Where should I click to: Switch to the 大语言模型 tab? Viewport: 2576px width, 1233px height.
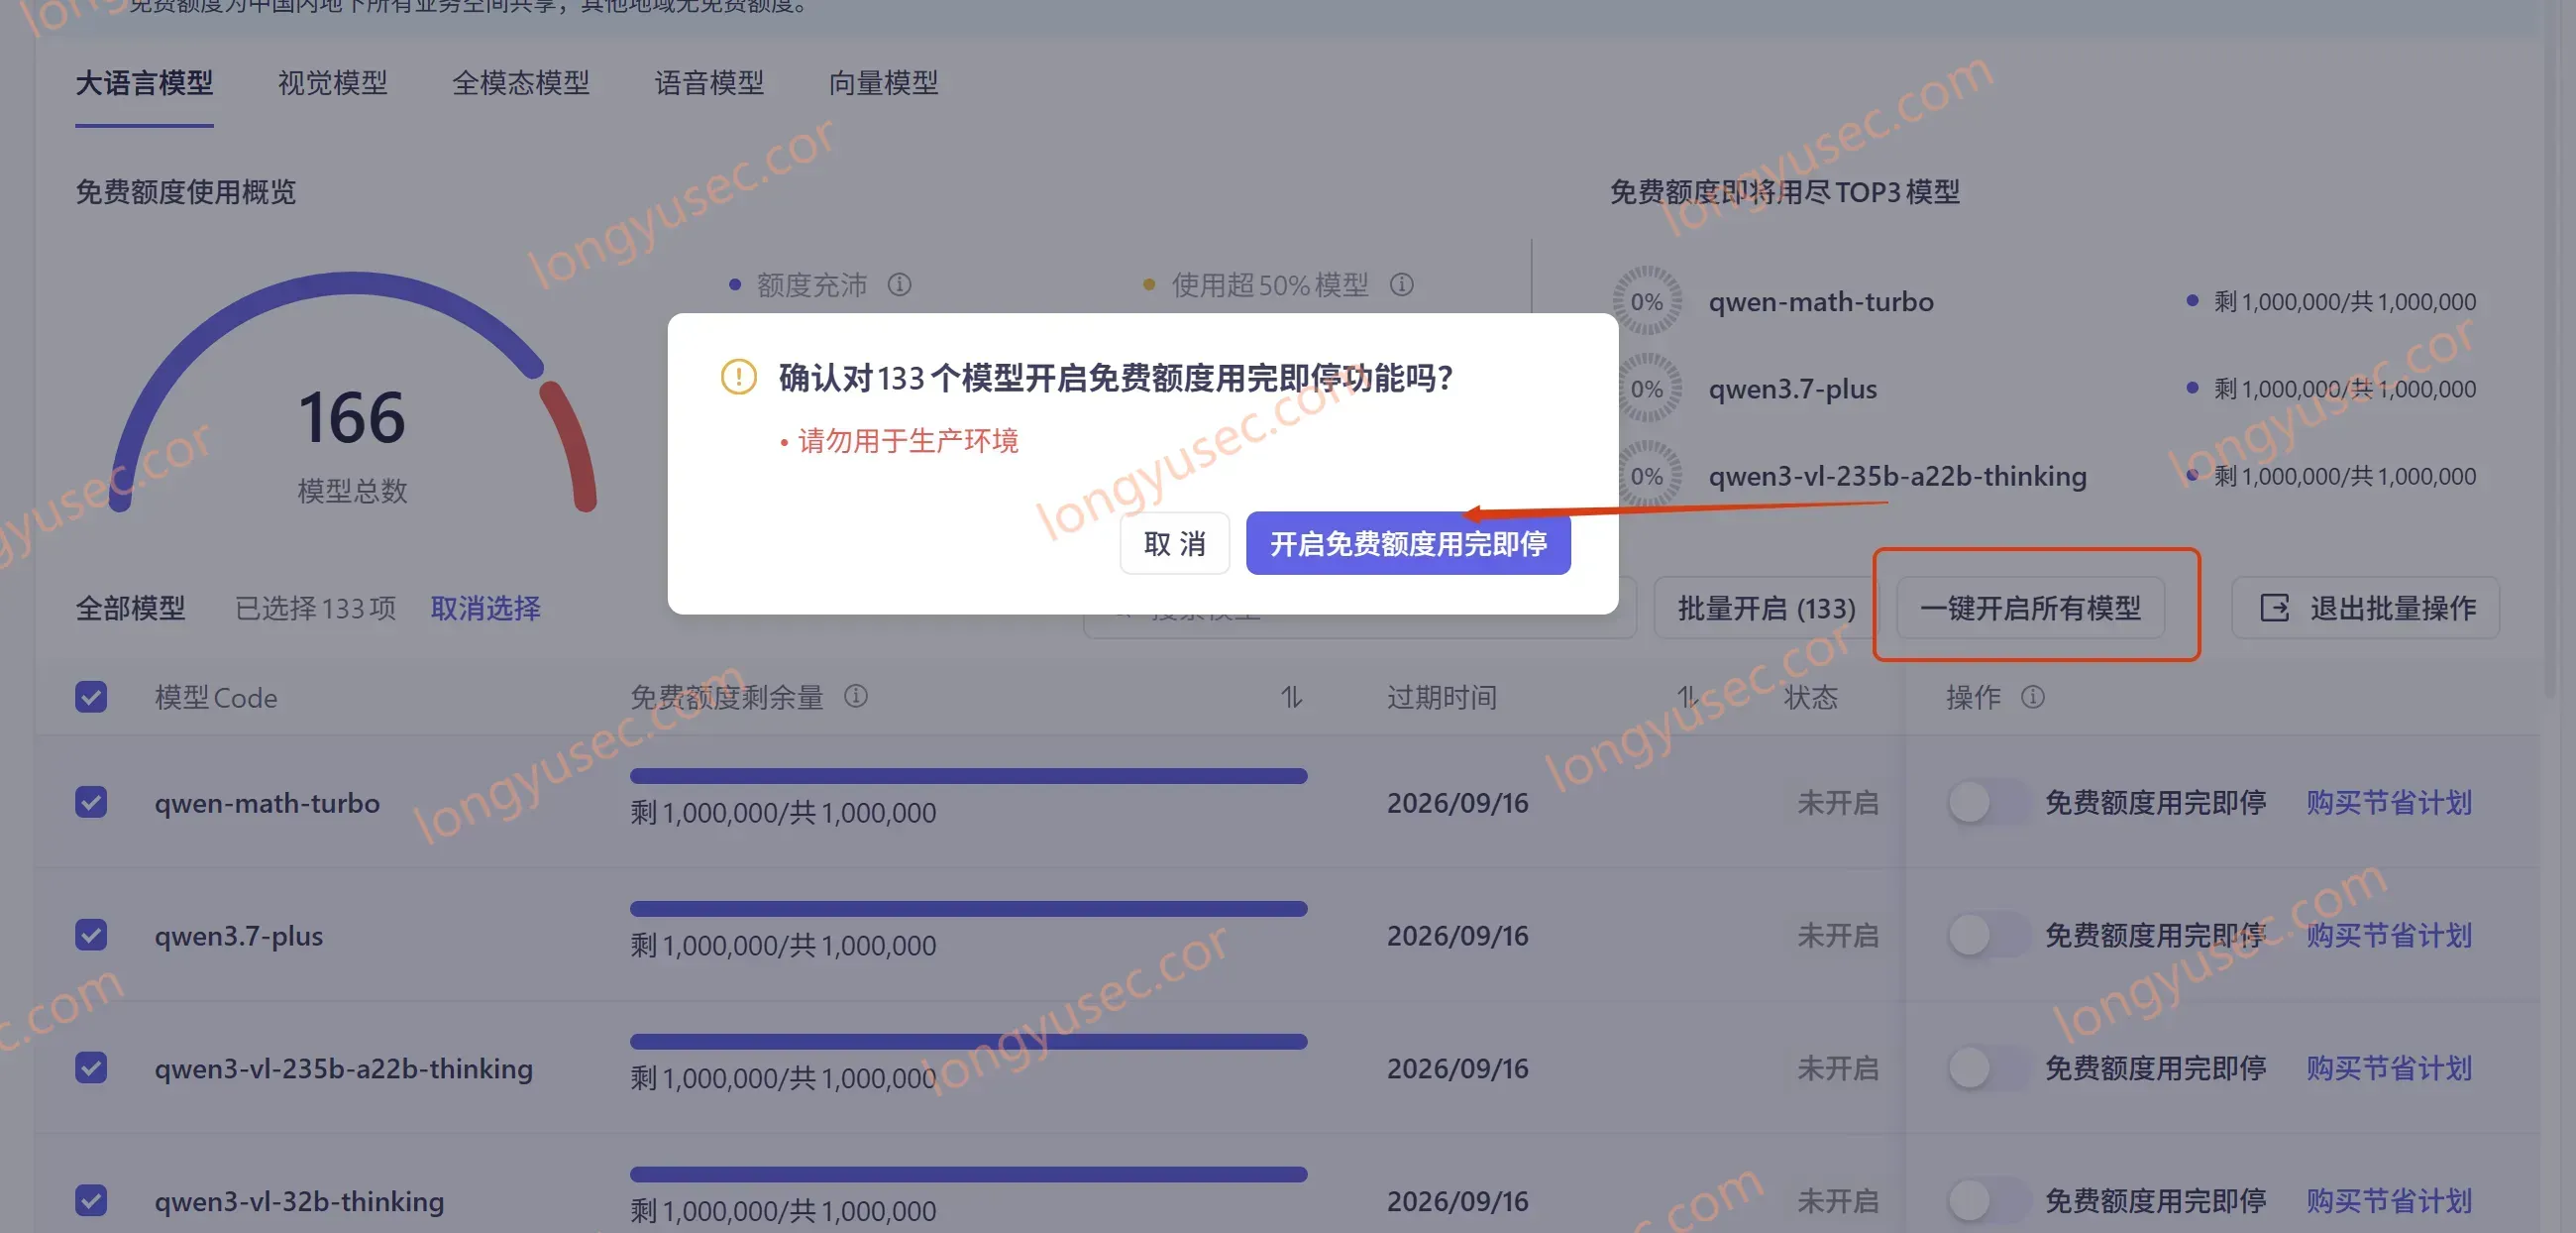[x=144, y=83]
